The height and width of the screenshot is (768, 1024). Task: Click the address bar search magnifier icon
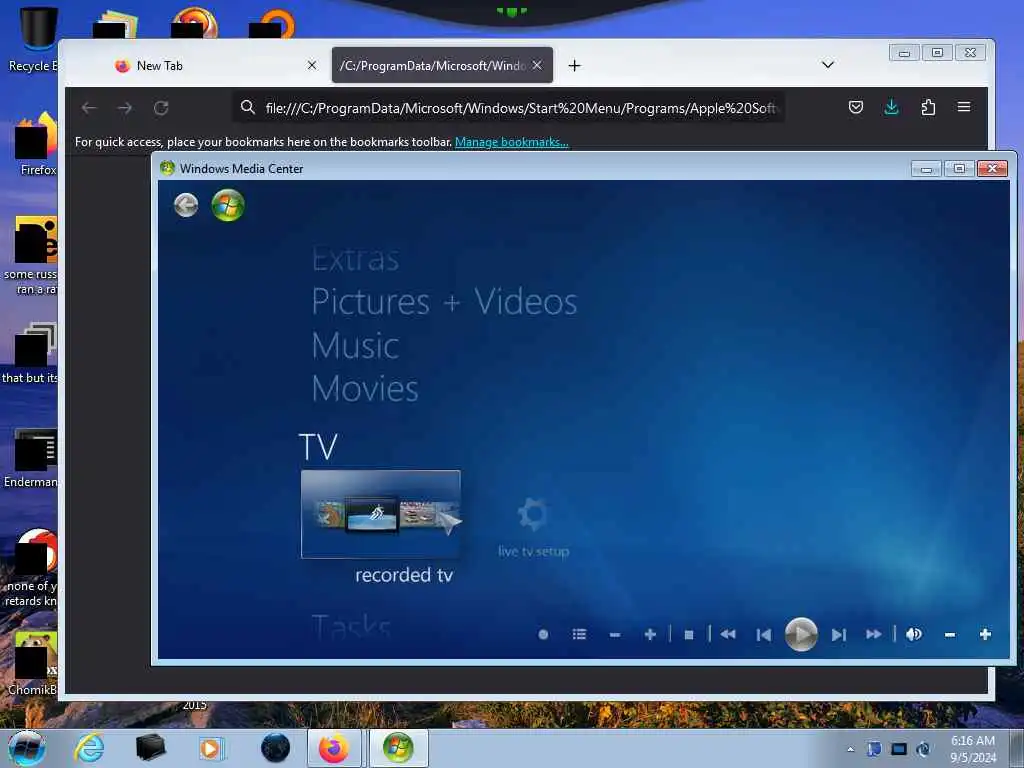click(248, 107)
